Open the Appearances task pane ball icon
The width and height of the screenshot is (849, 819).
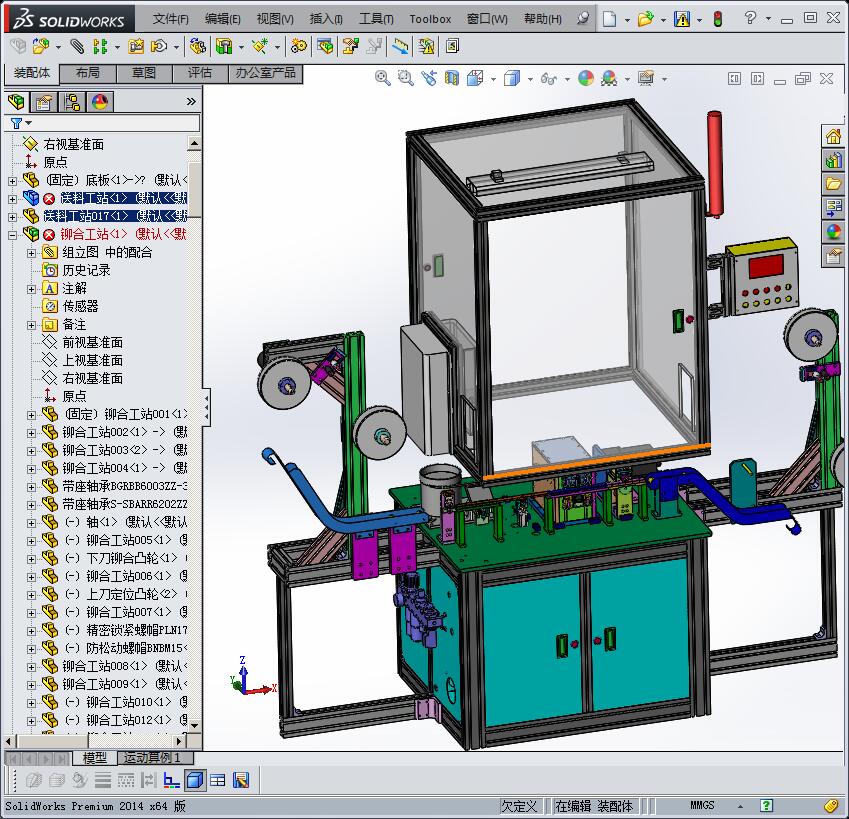(x=834, y=232)
